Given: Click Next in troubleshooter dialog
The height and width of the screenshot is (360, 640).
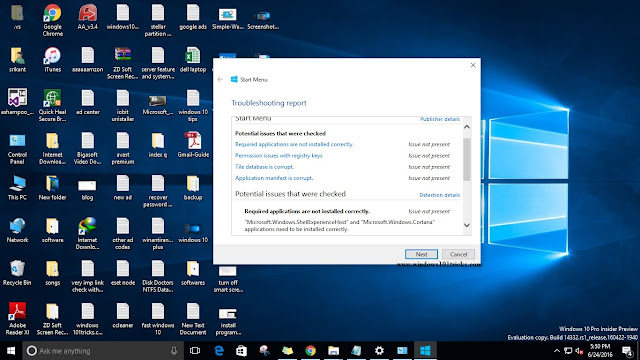Looking at the screenshot, I should (x=421, y=254).
